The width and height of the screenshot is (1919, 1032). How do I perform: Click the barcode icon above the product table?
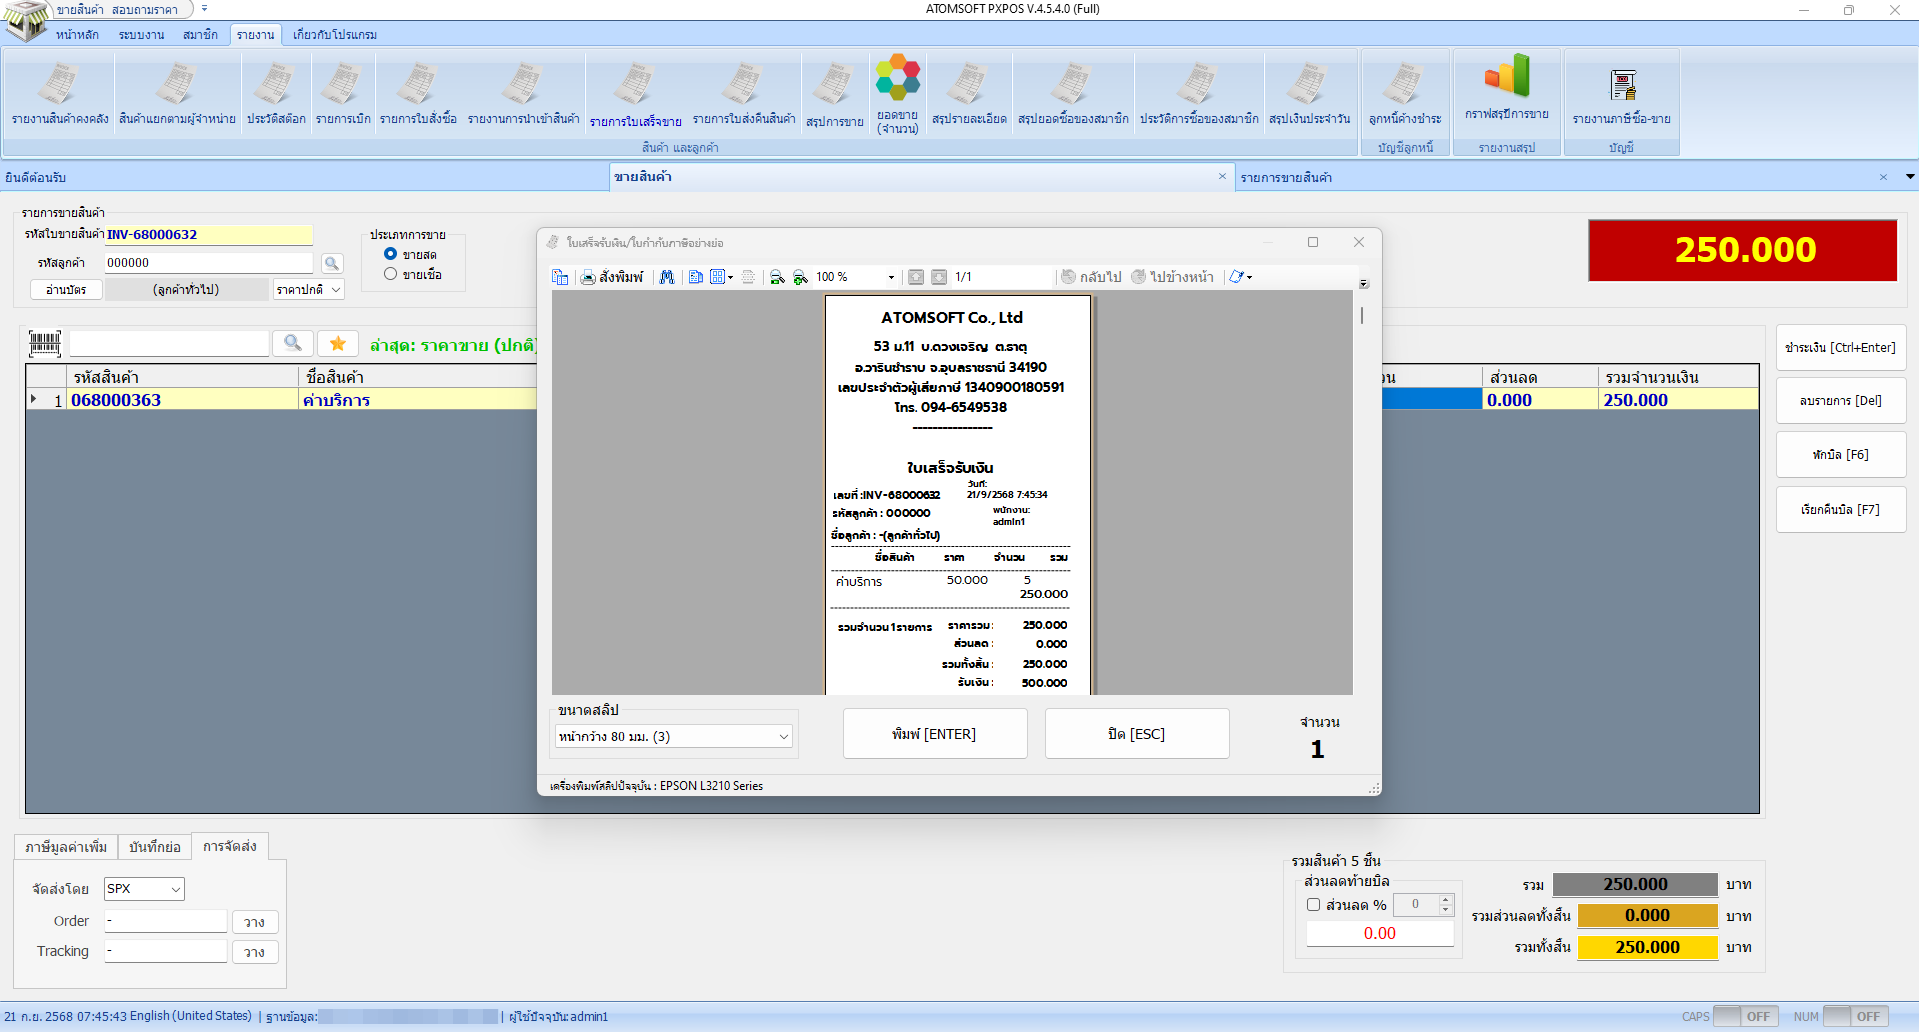pyautogui.click(x=45, y=344)
